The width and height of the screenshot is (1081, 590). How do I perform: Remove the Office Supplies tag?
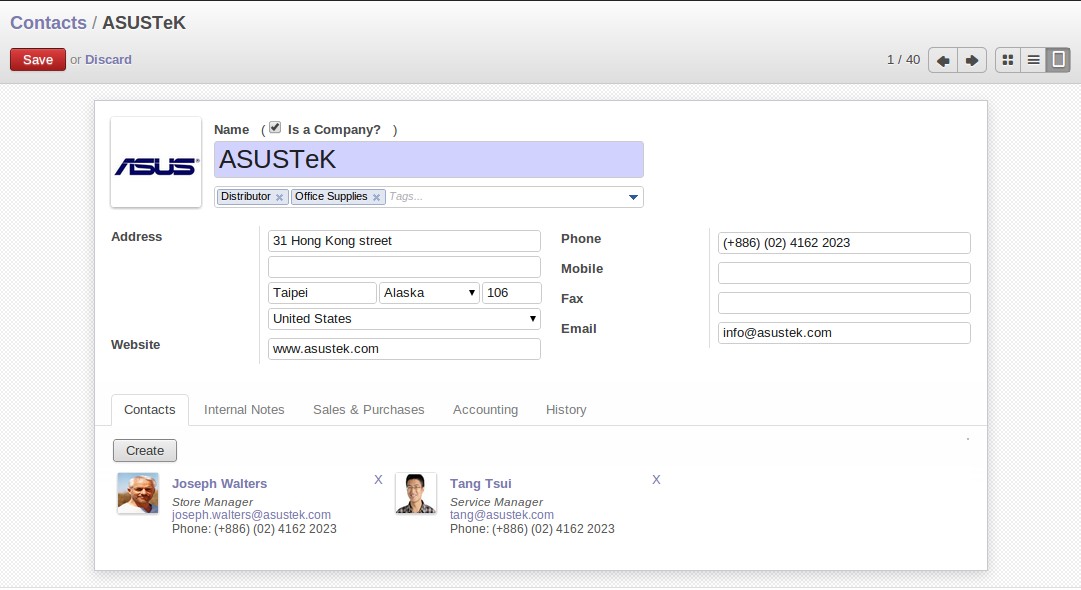(376, 197)
